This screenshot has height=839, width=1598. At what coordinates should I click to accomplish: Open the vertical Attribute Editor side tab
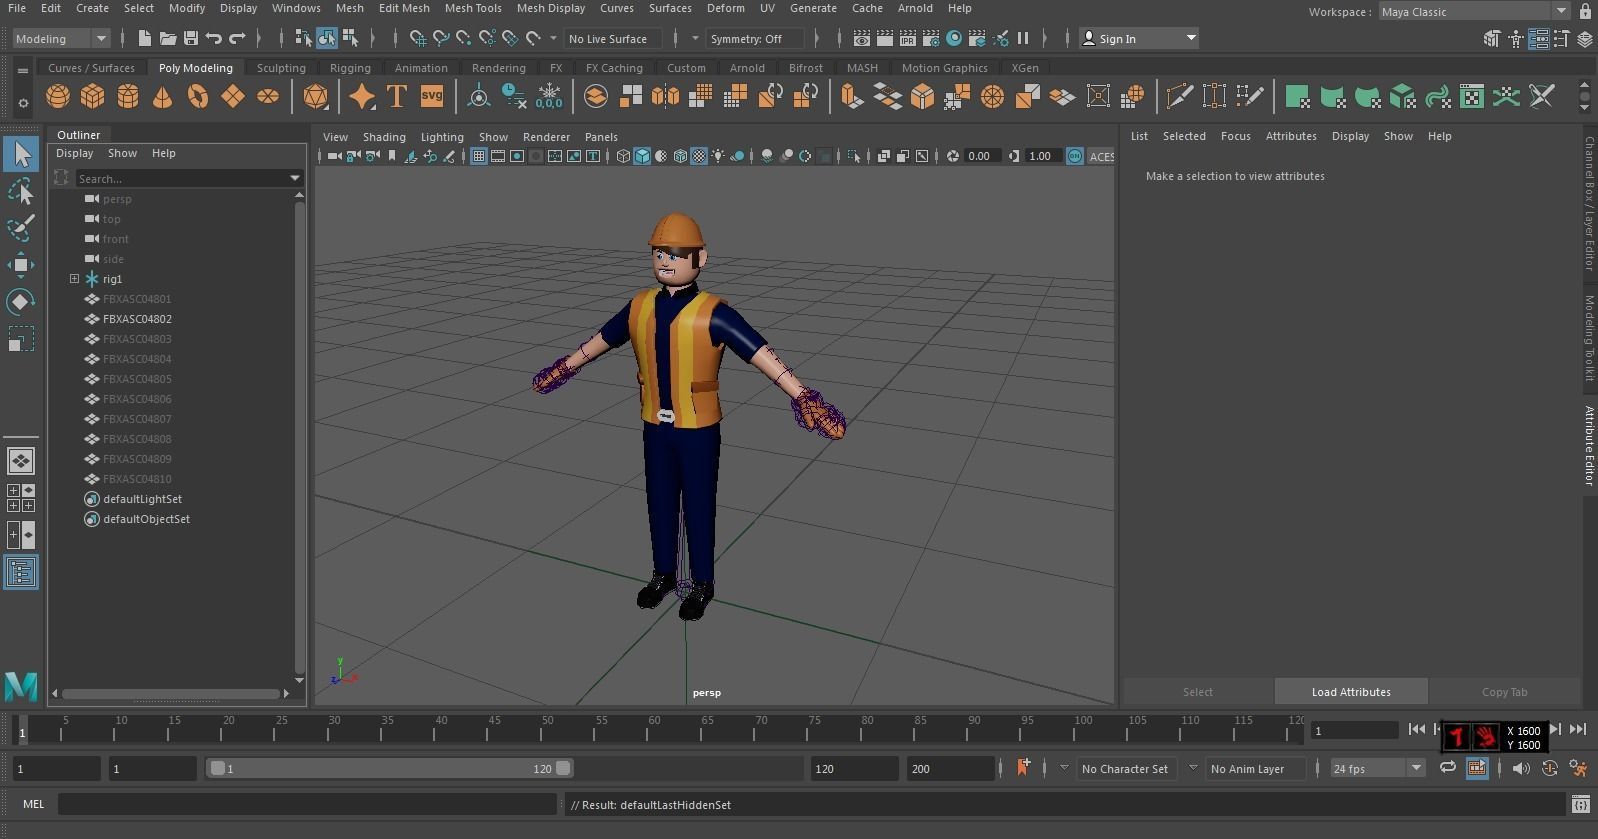click(x=1589, y=445)
